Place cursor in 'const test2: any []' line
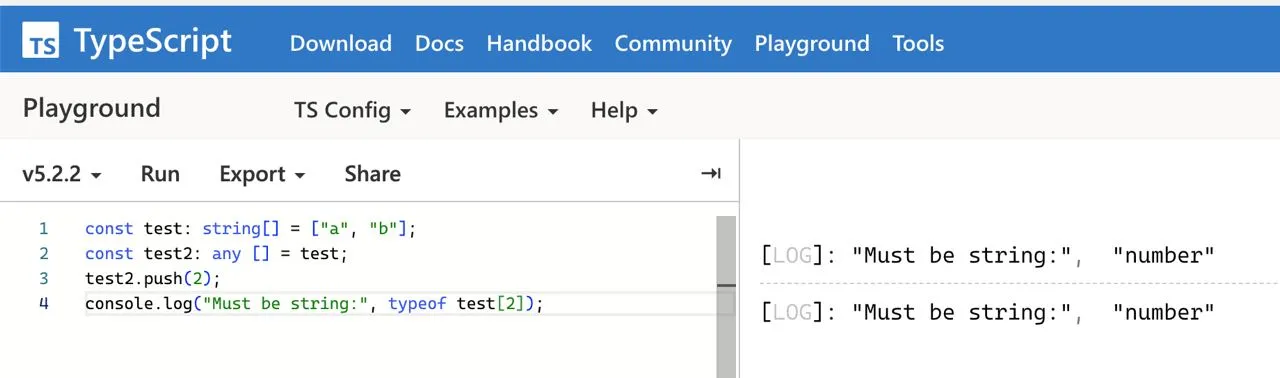Viewport: 1280px width, 378px height. pyautogui.click(x=216, y=254)
